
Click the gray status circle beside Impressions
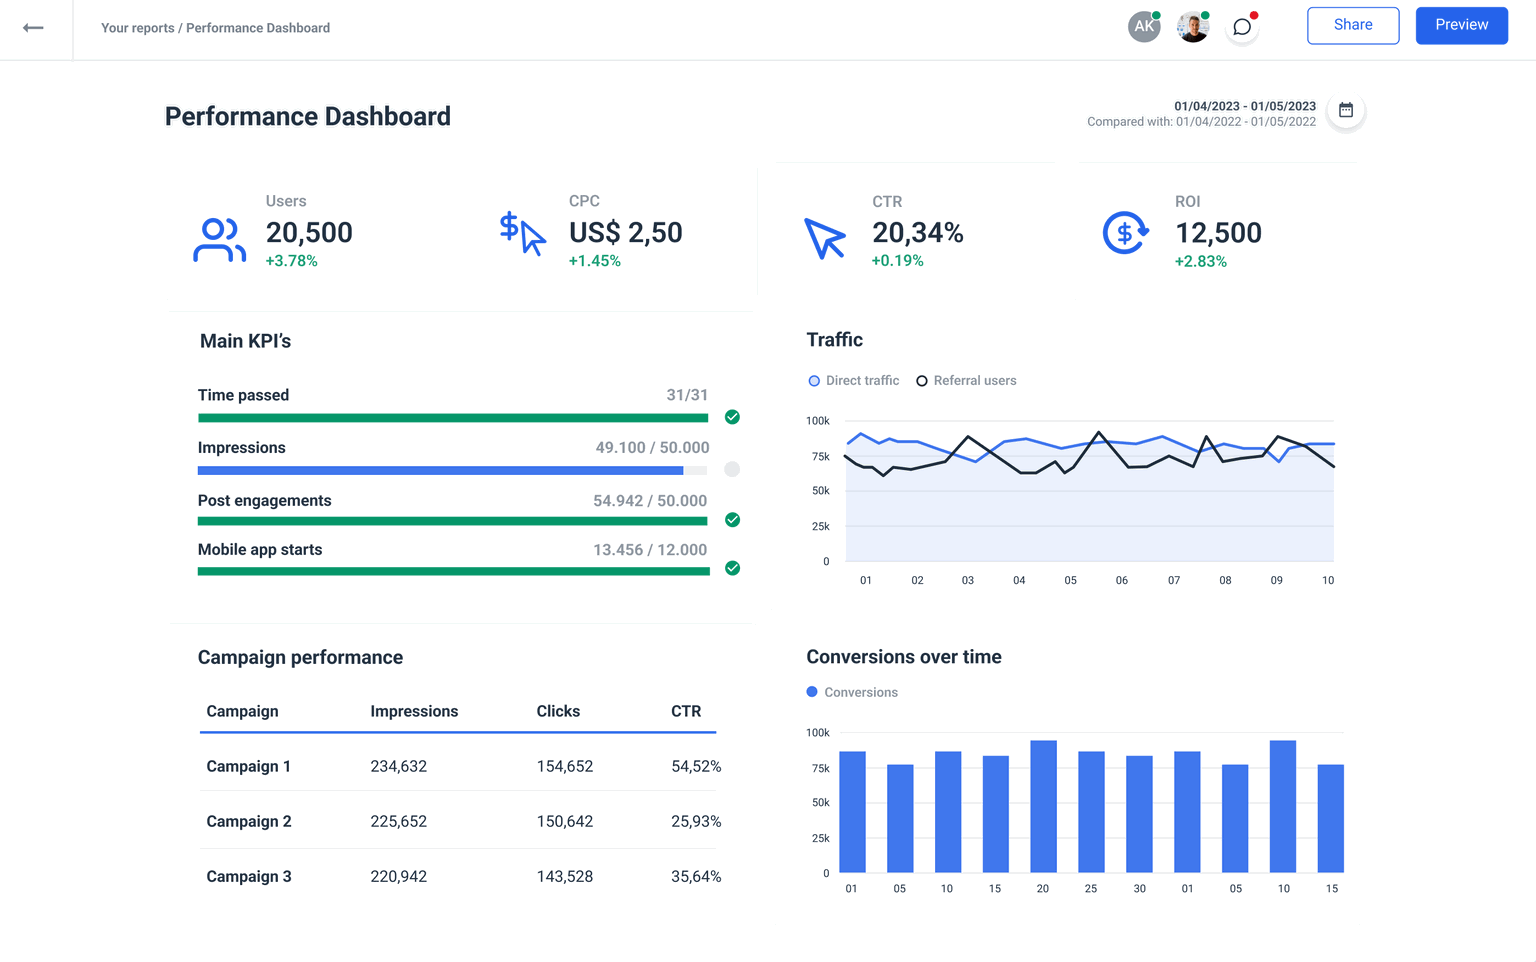[x=732, y=469]
